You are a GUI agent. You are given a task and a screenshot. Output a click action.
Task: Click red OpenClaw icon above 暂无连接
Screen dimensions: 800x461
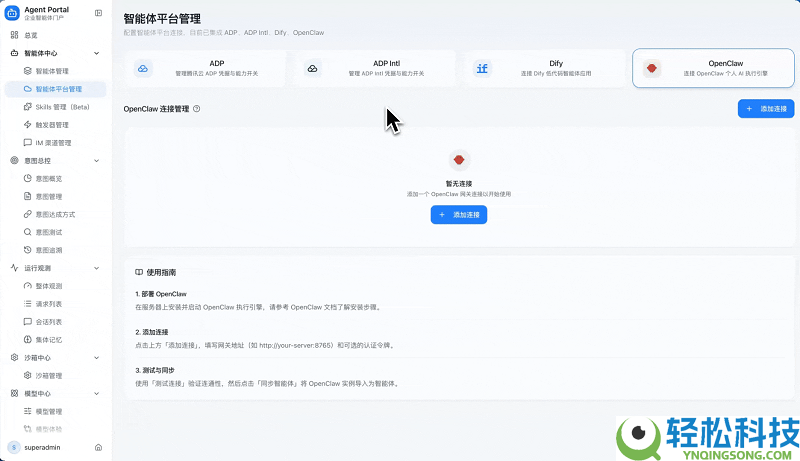tap(459, 160)
